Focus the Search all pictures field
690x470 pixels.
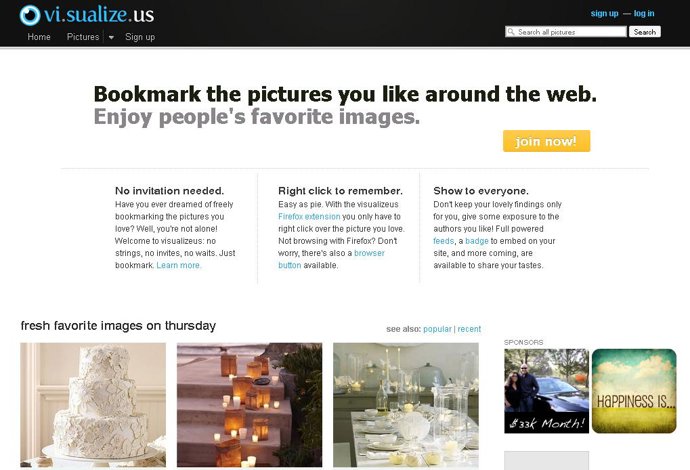566,32
